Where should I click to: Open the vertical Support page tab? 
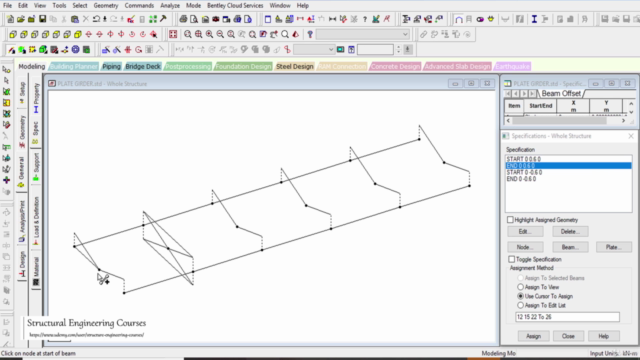[x=36, y=167]
